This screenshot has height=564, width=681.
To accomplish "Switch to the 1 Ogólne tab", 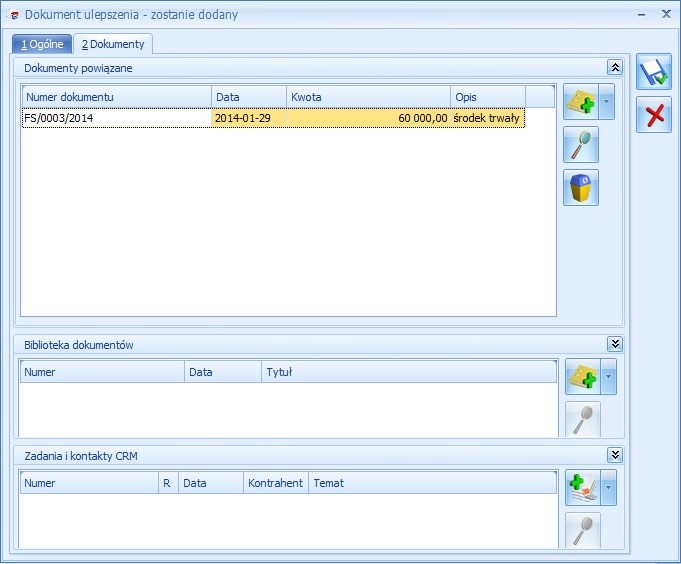I will [42, 44].
